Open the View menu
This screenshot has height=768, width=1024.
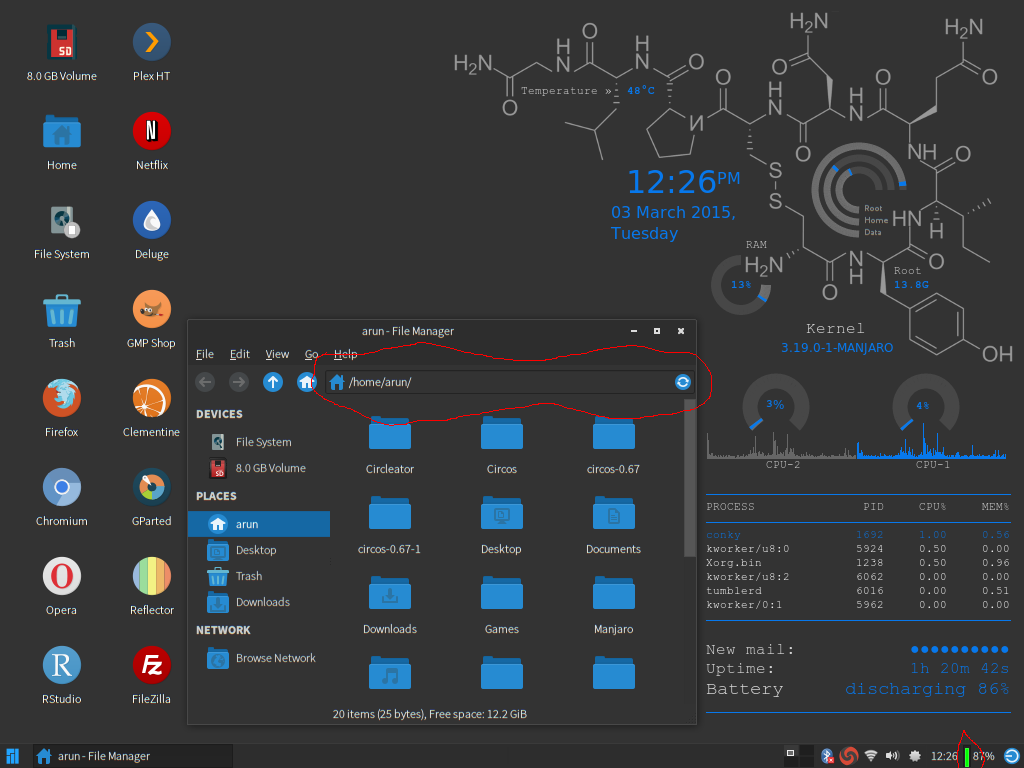tap(277, 353)
